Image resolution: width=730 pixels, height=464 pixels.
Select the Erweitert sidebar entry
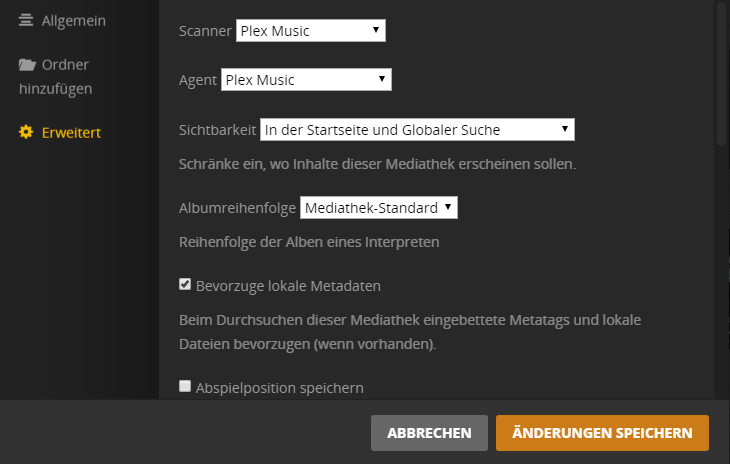pos(71,132)
